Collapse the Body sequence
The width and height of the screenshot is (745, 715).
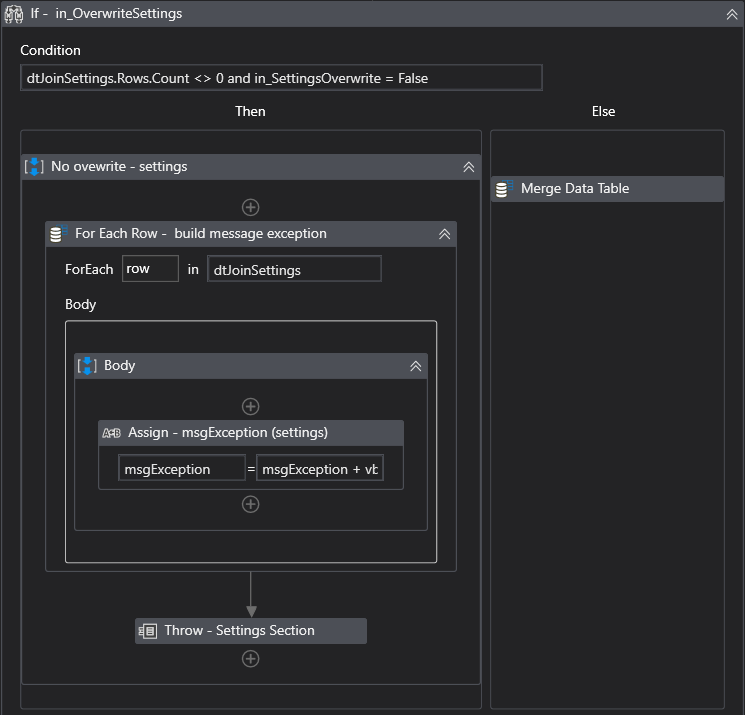pyautogui.click(x=416, y=366)
